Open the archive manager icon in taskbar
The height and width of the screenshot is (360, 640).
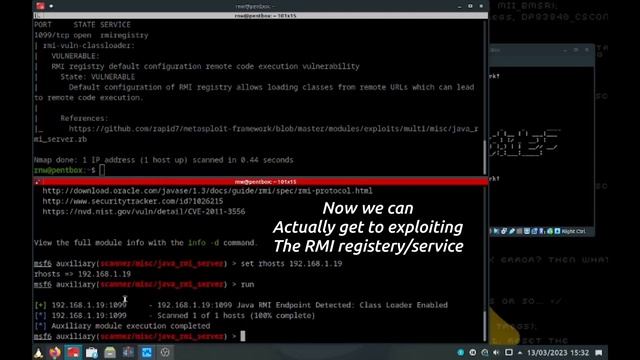tap(110, 353)
